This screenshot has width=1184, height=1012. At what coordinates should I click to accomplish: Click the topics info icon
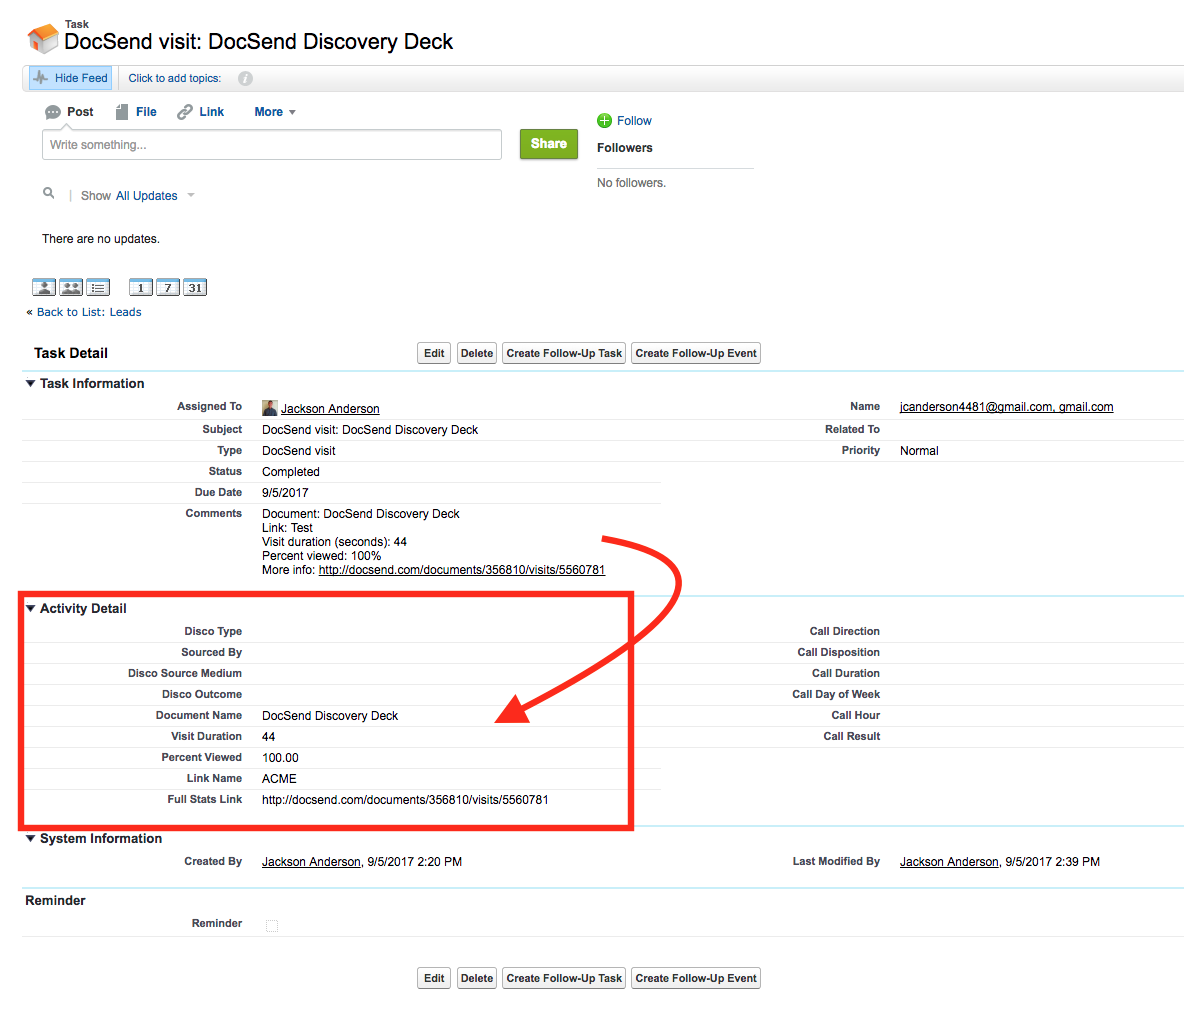click(245, 79)
